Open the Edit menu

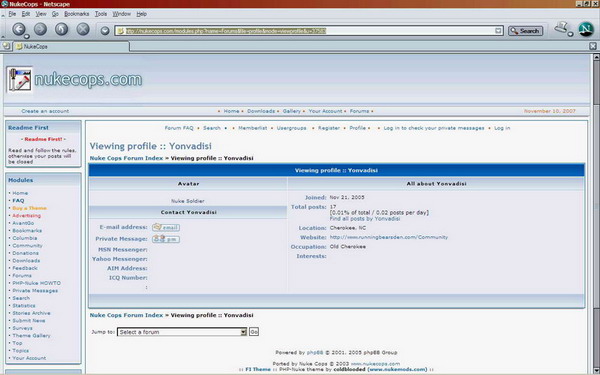[26, 14]
